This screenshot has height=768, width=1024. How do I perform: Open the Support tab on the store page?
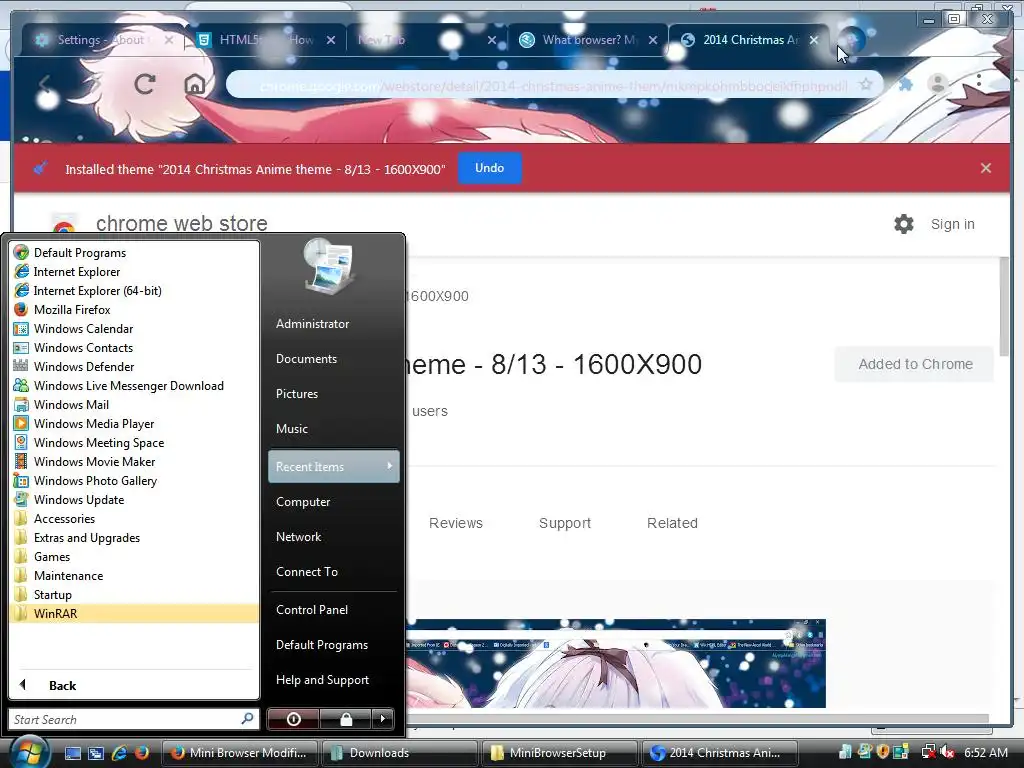pos(565,523)
